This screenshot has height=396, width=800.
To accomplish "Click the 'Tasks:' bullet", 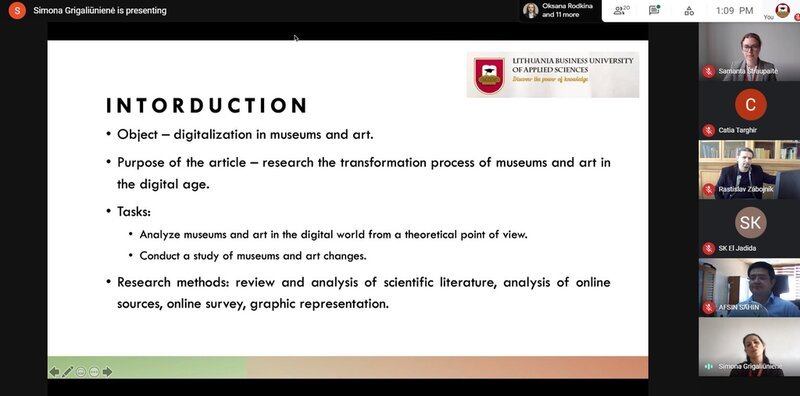I will (x=134, y=211).
